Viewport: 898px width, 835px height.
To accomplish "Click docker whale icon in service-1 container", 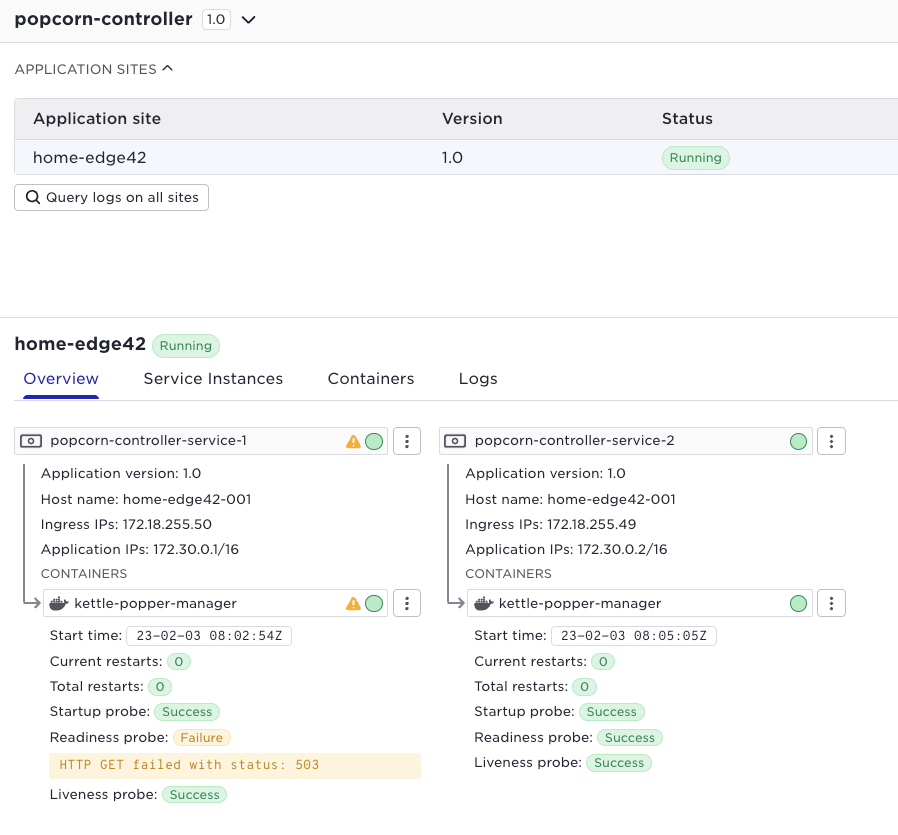I will tap(58, 604).
